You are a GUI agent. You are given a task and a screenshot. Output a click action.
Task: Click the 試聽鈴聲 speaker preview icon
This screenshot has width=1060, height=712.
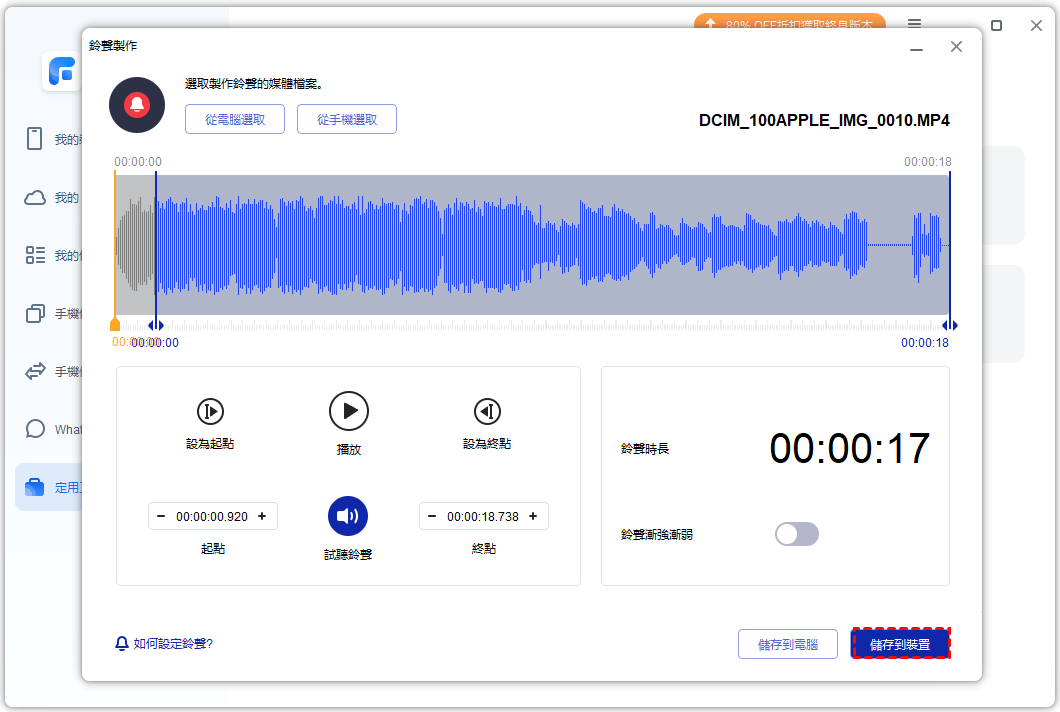[x=348, y=516]
